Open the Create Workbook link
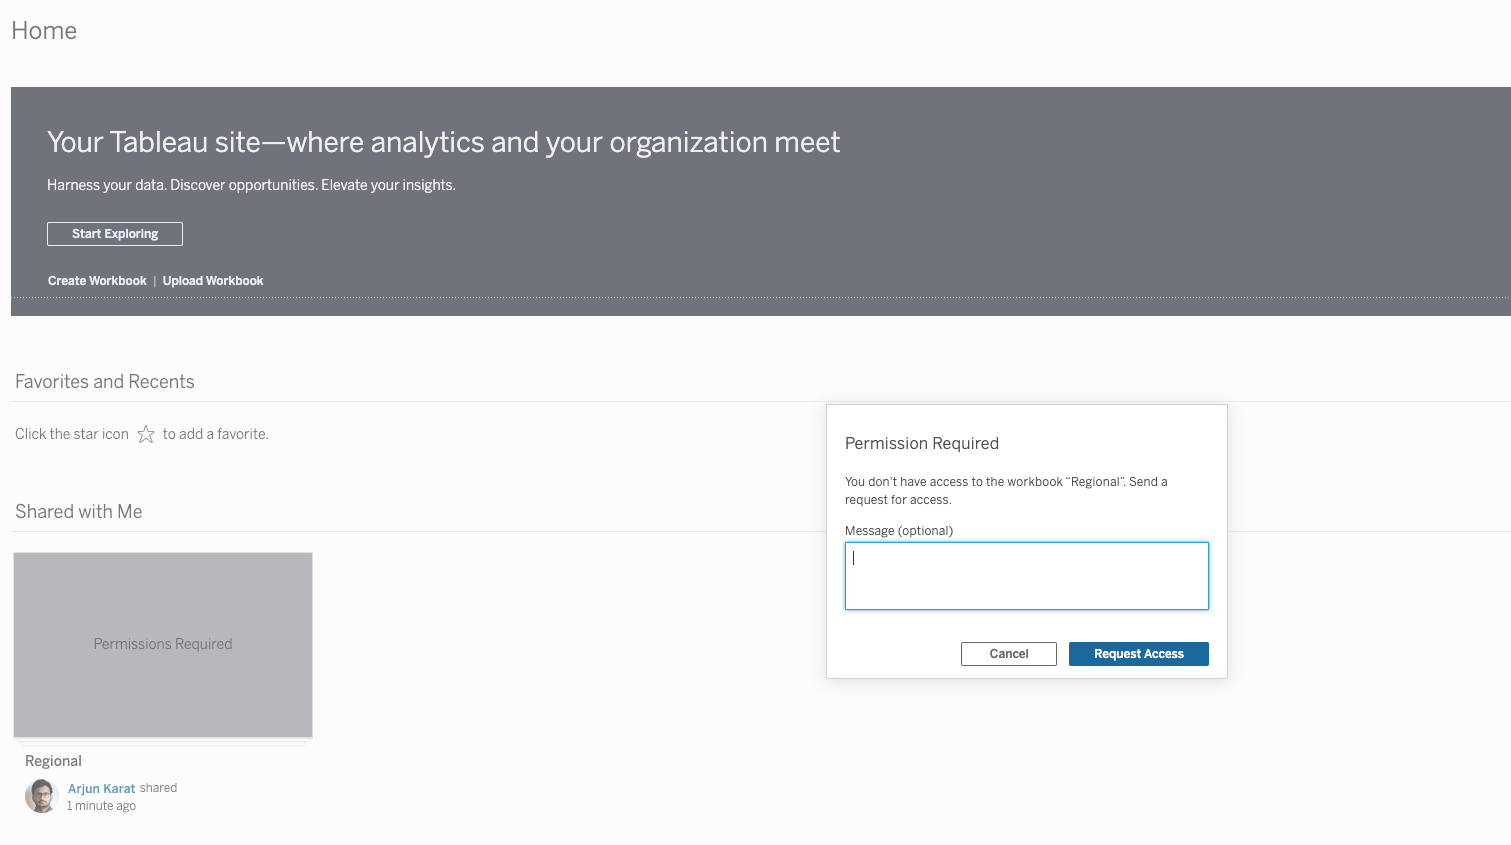The image size is (1511, 845). coord(97,281)
